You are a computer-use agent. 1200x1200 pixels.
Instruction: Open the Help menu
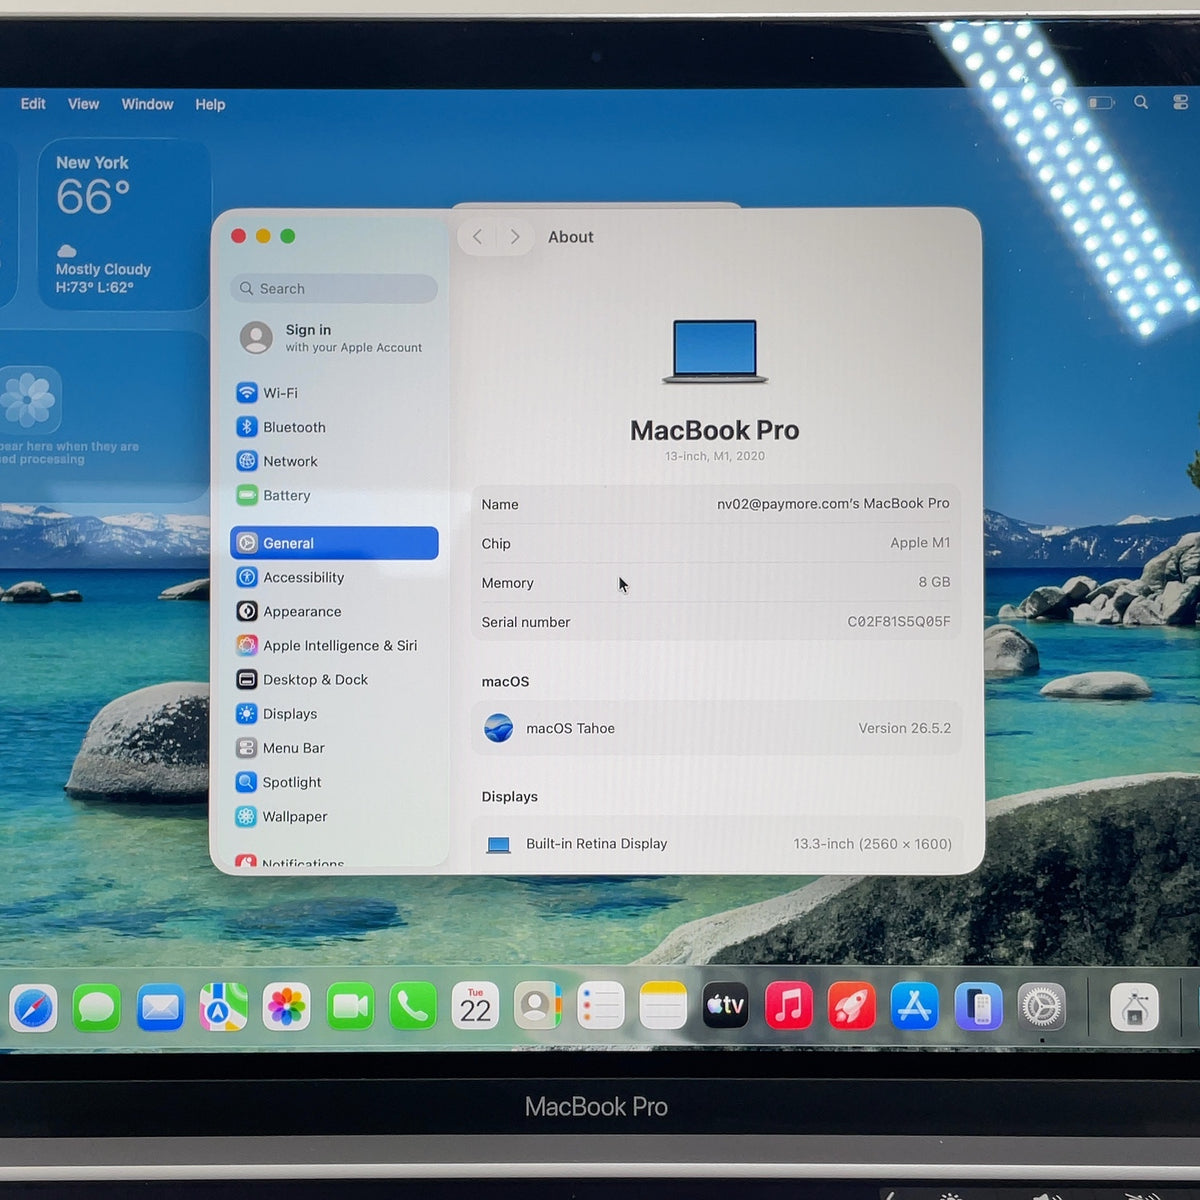tap(210, 104)
